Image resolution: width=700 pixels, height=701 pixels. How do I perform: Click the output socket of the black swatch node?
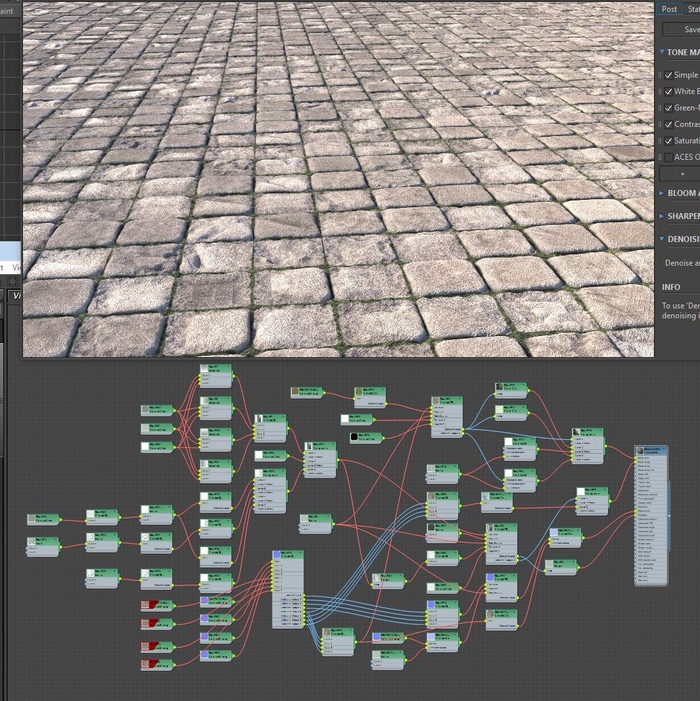(383, 439)
